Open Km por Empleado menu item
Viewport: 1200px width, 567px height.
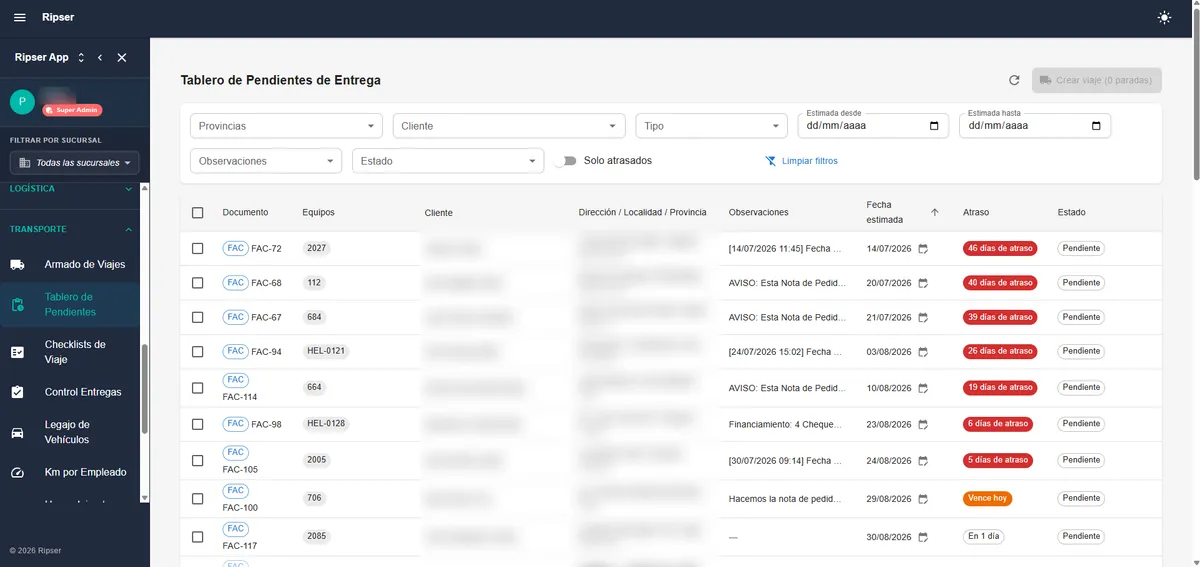pyautogui.click(x=70, y=472)
